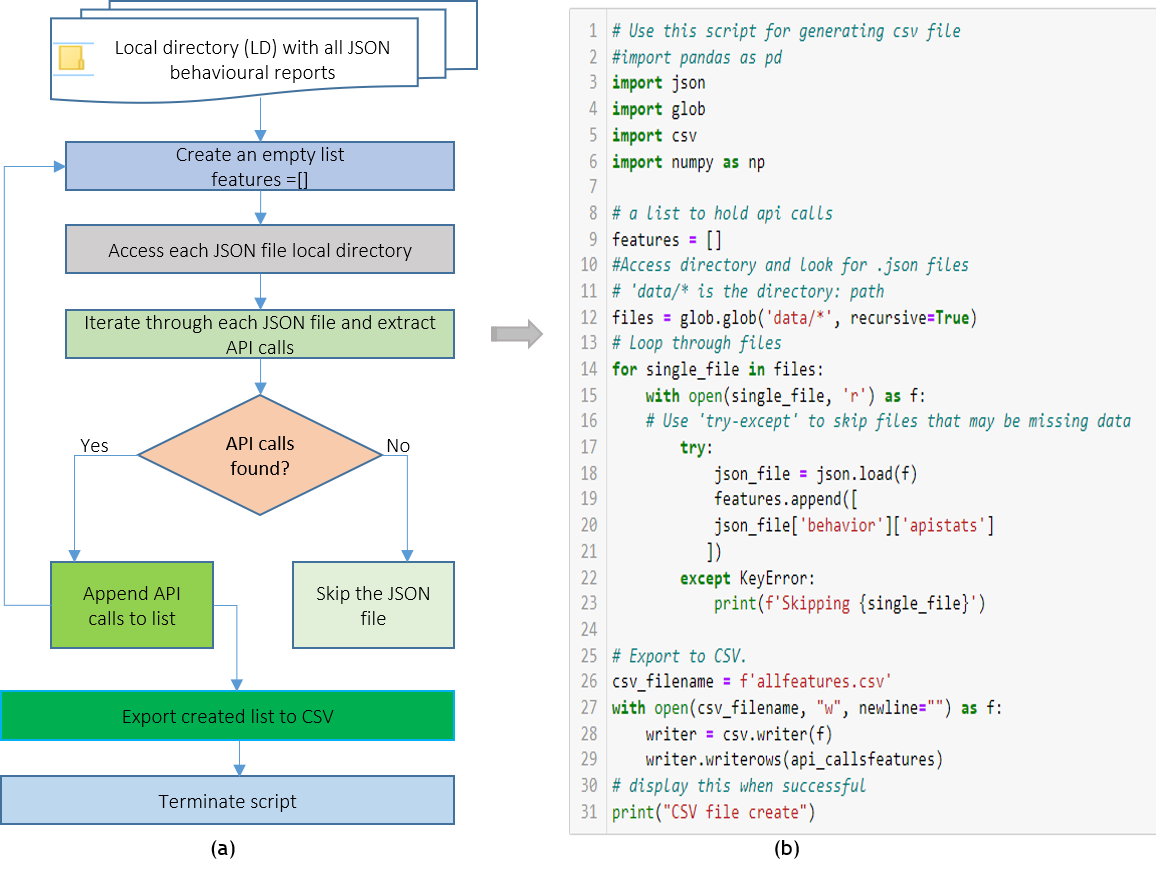Select the '#import pandas as pd' line
The width and height of the screenshot is (1156, 873).
point(697,58)
